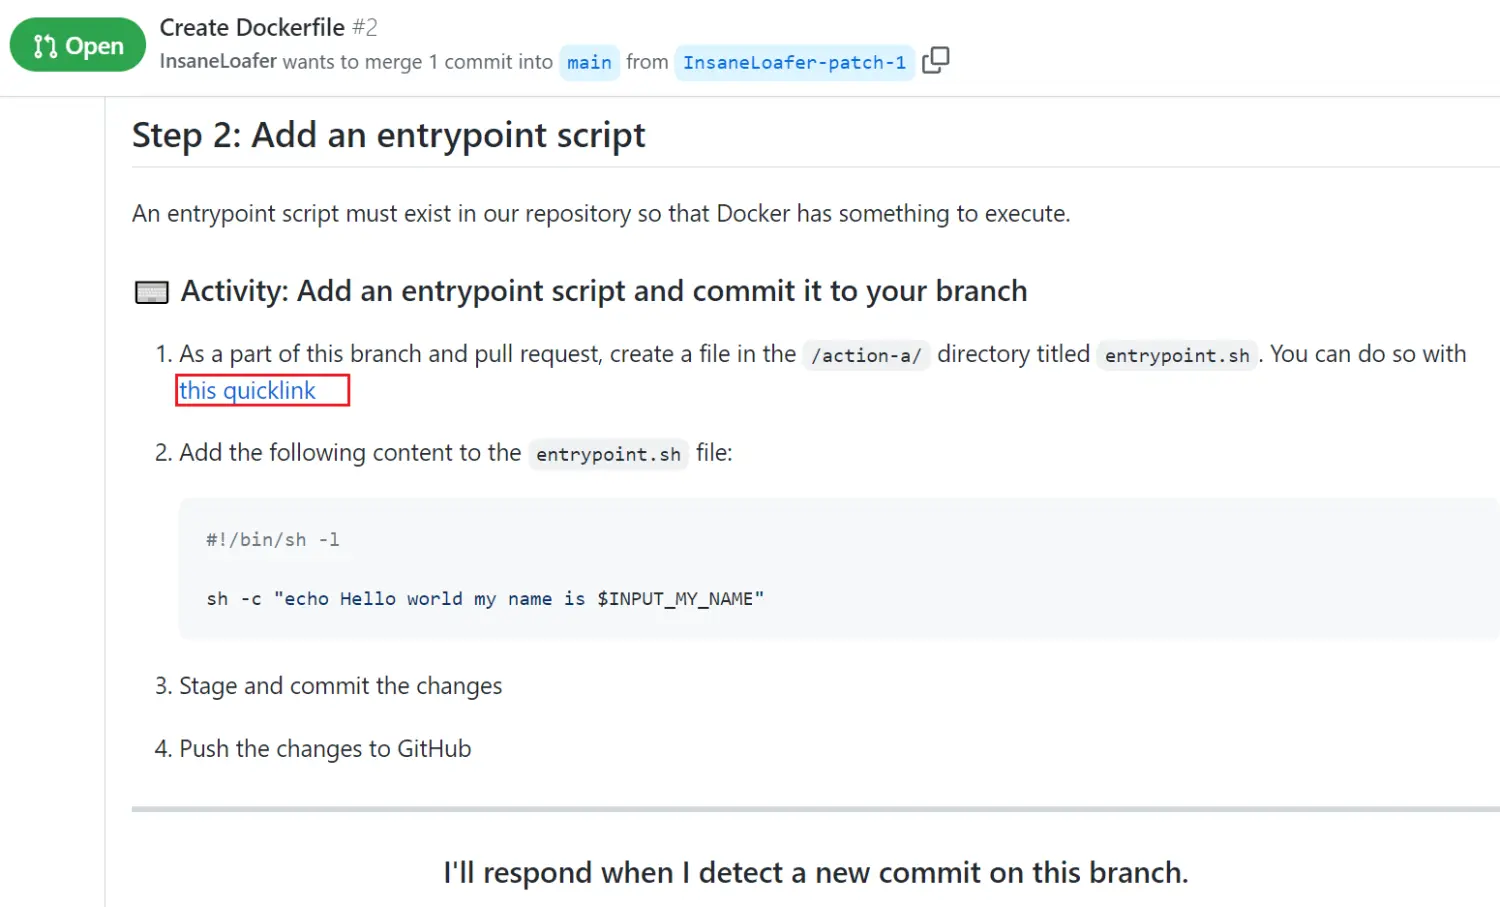Screen dimensions: 1500x907
Task: Click the sh -c echo command line
Action: pos(485,598)
